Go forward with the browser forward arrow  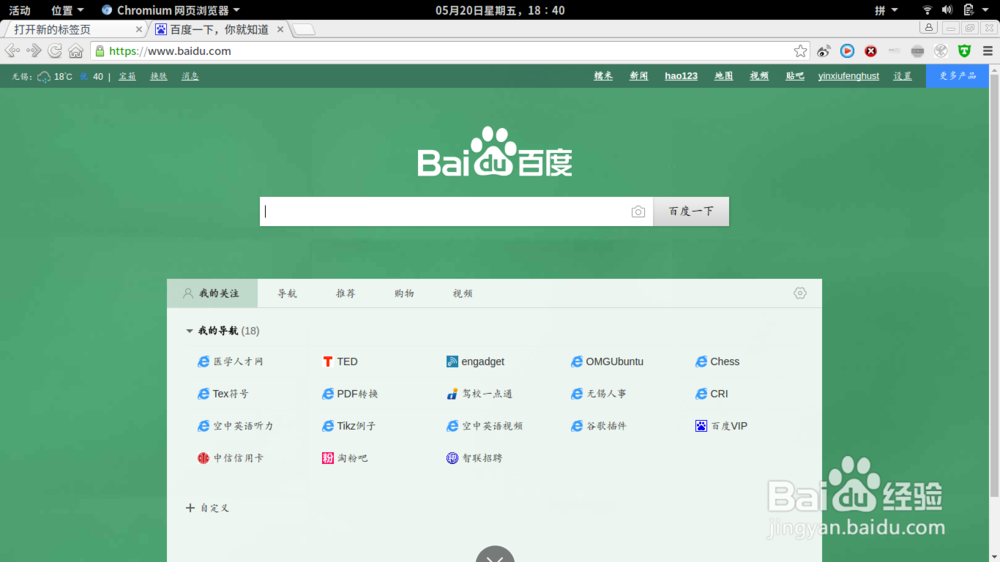coord(33,50)
